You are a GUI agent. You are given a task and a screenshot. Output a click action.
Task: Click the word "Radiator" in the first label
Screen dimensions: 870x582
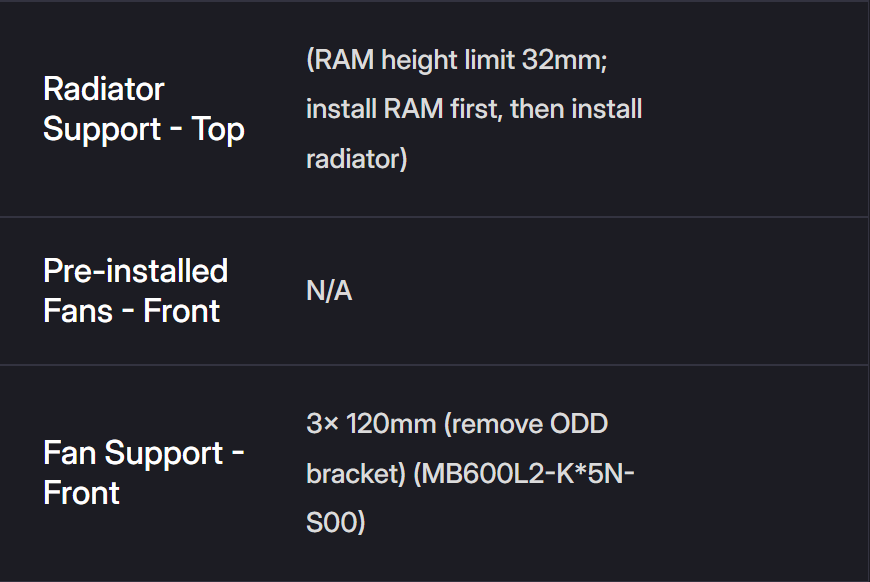[103, 89]
